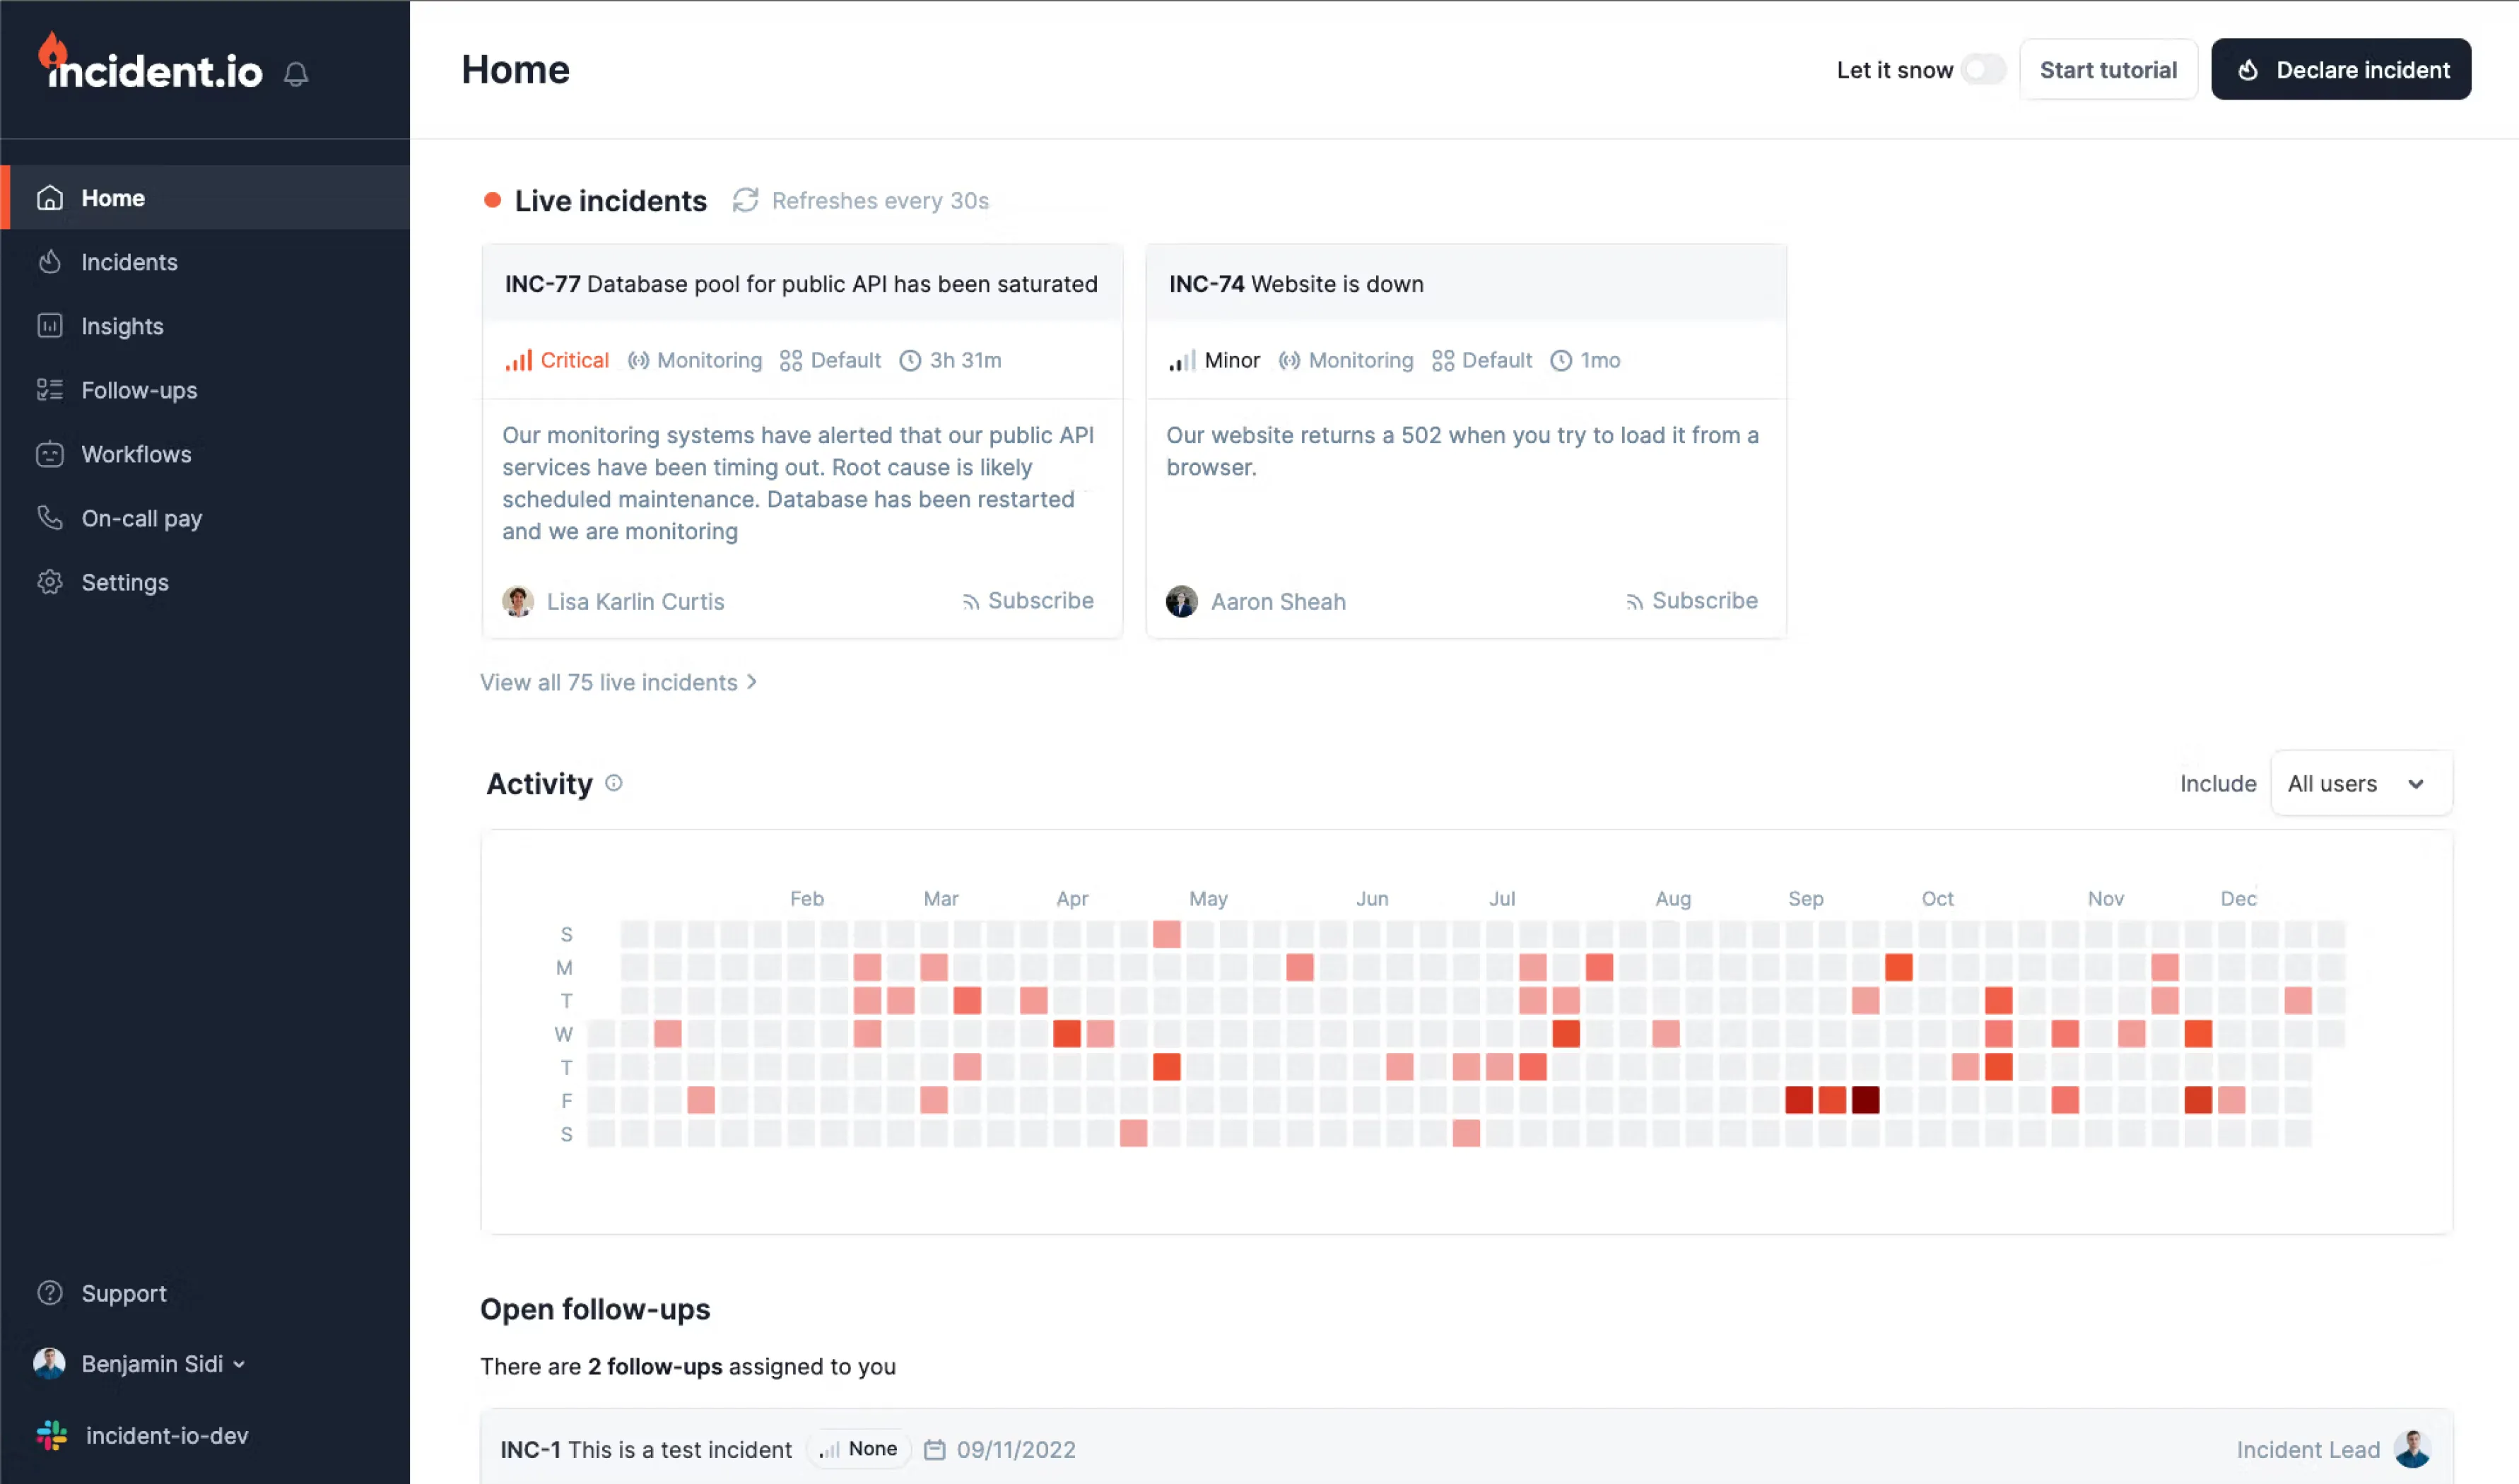Click the notification bell icon
The width and height of the screenshot is (2519, 1484).
pyautogui.click(x=296, y=73)
